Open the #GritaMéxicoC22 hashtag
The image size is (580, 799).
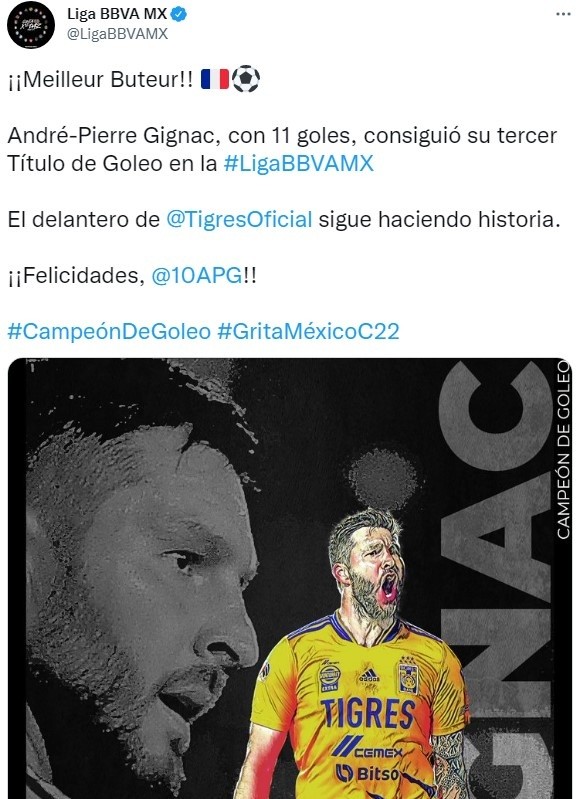tap(308, 332)
